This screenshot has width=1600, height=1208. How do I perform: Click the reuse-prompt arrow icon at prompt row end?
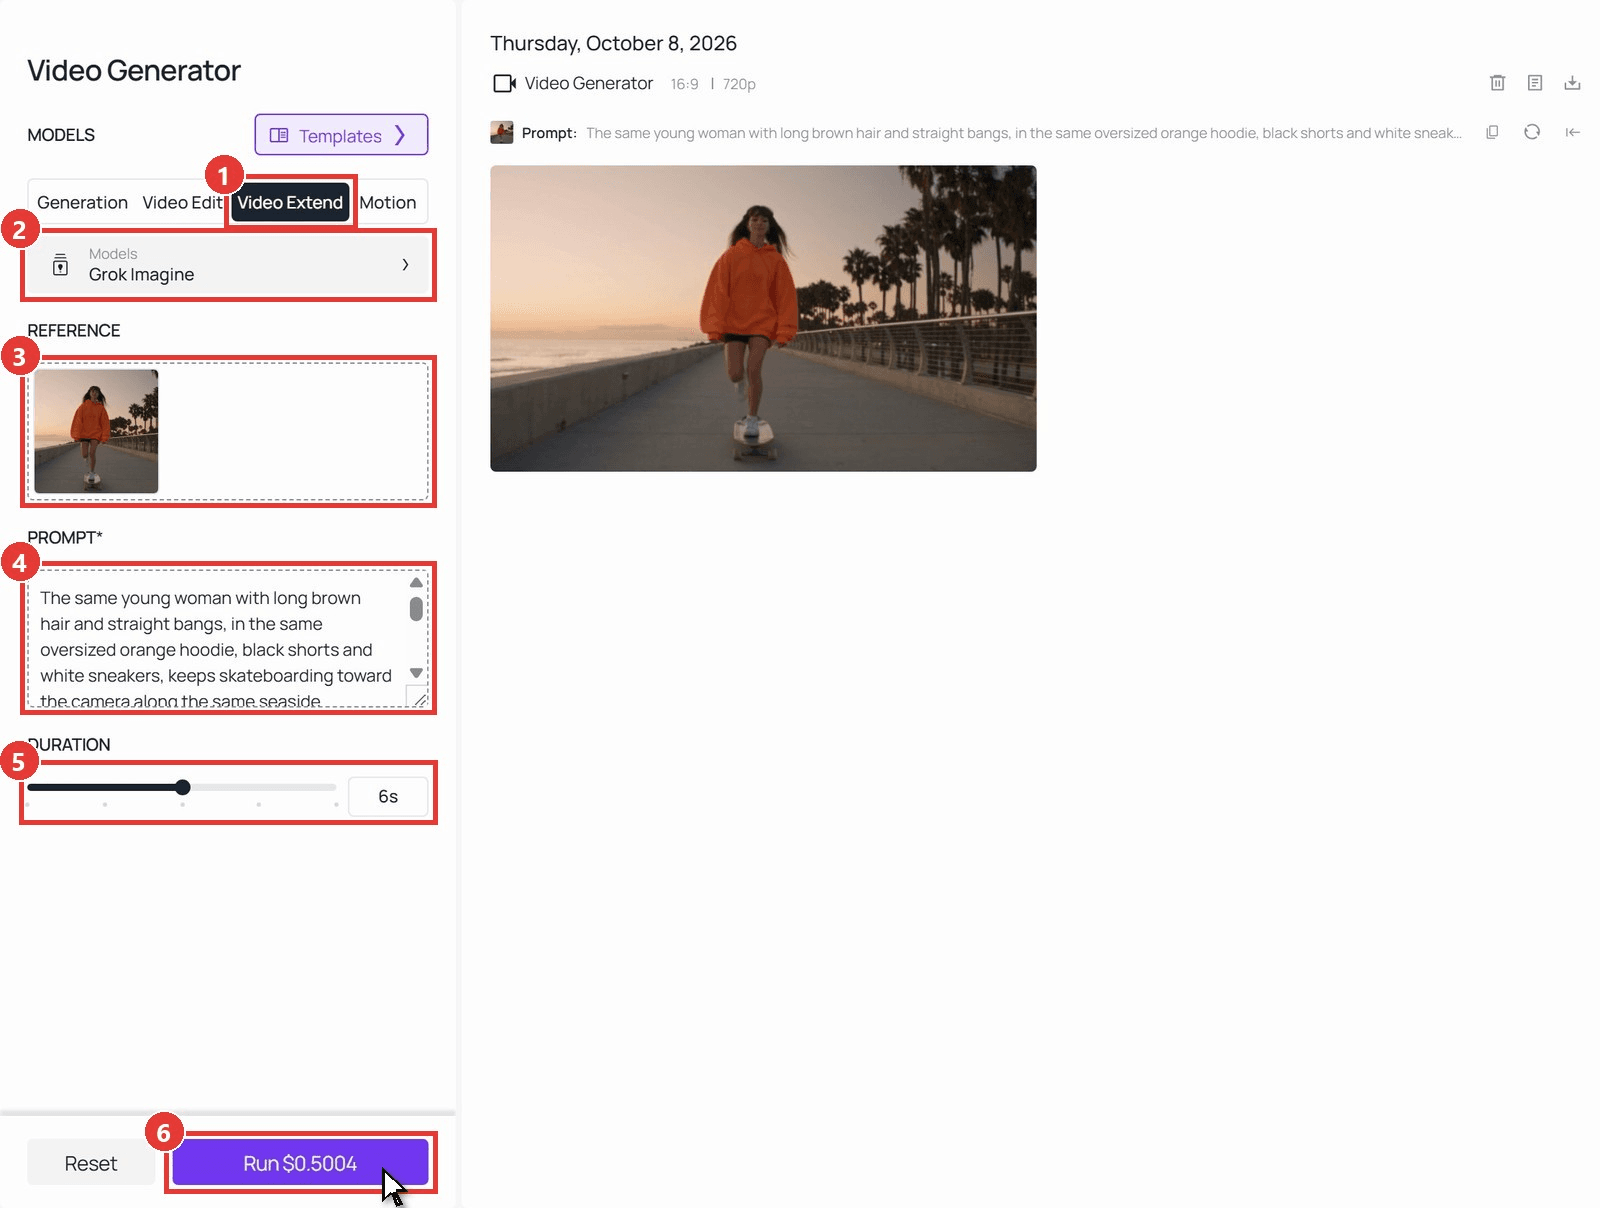(1572, 132)
